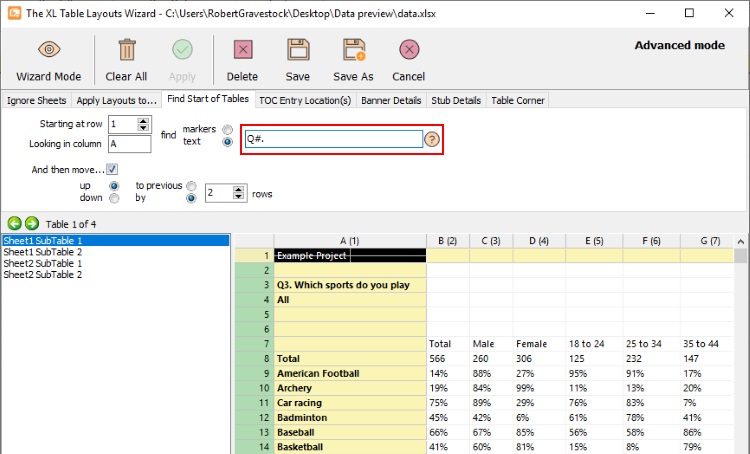Click the Archery row label
Image resolution: width=750 pixels, height=454 pixels.
tap(350, 388)
